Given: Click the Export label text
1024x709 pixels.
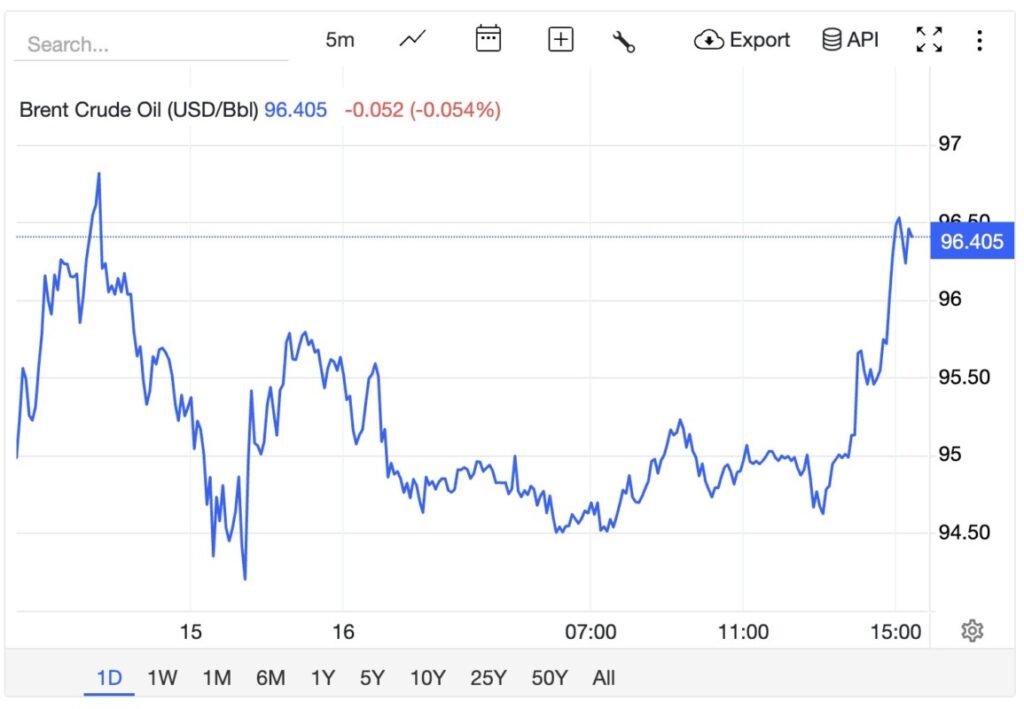Looking at the screenshot, I should click(762, 39).
